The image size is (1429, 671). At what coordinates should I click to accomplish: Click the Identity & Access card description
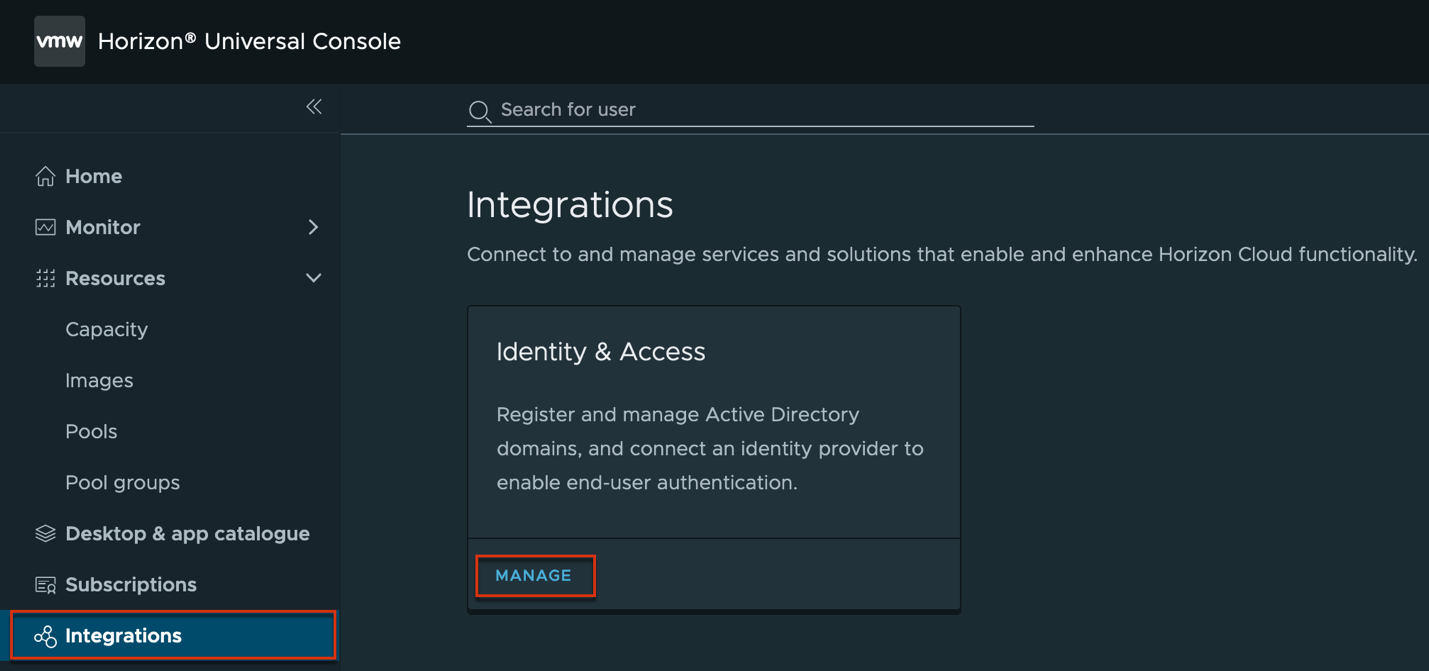pyautogui.click(x=710, y=448)
